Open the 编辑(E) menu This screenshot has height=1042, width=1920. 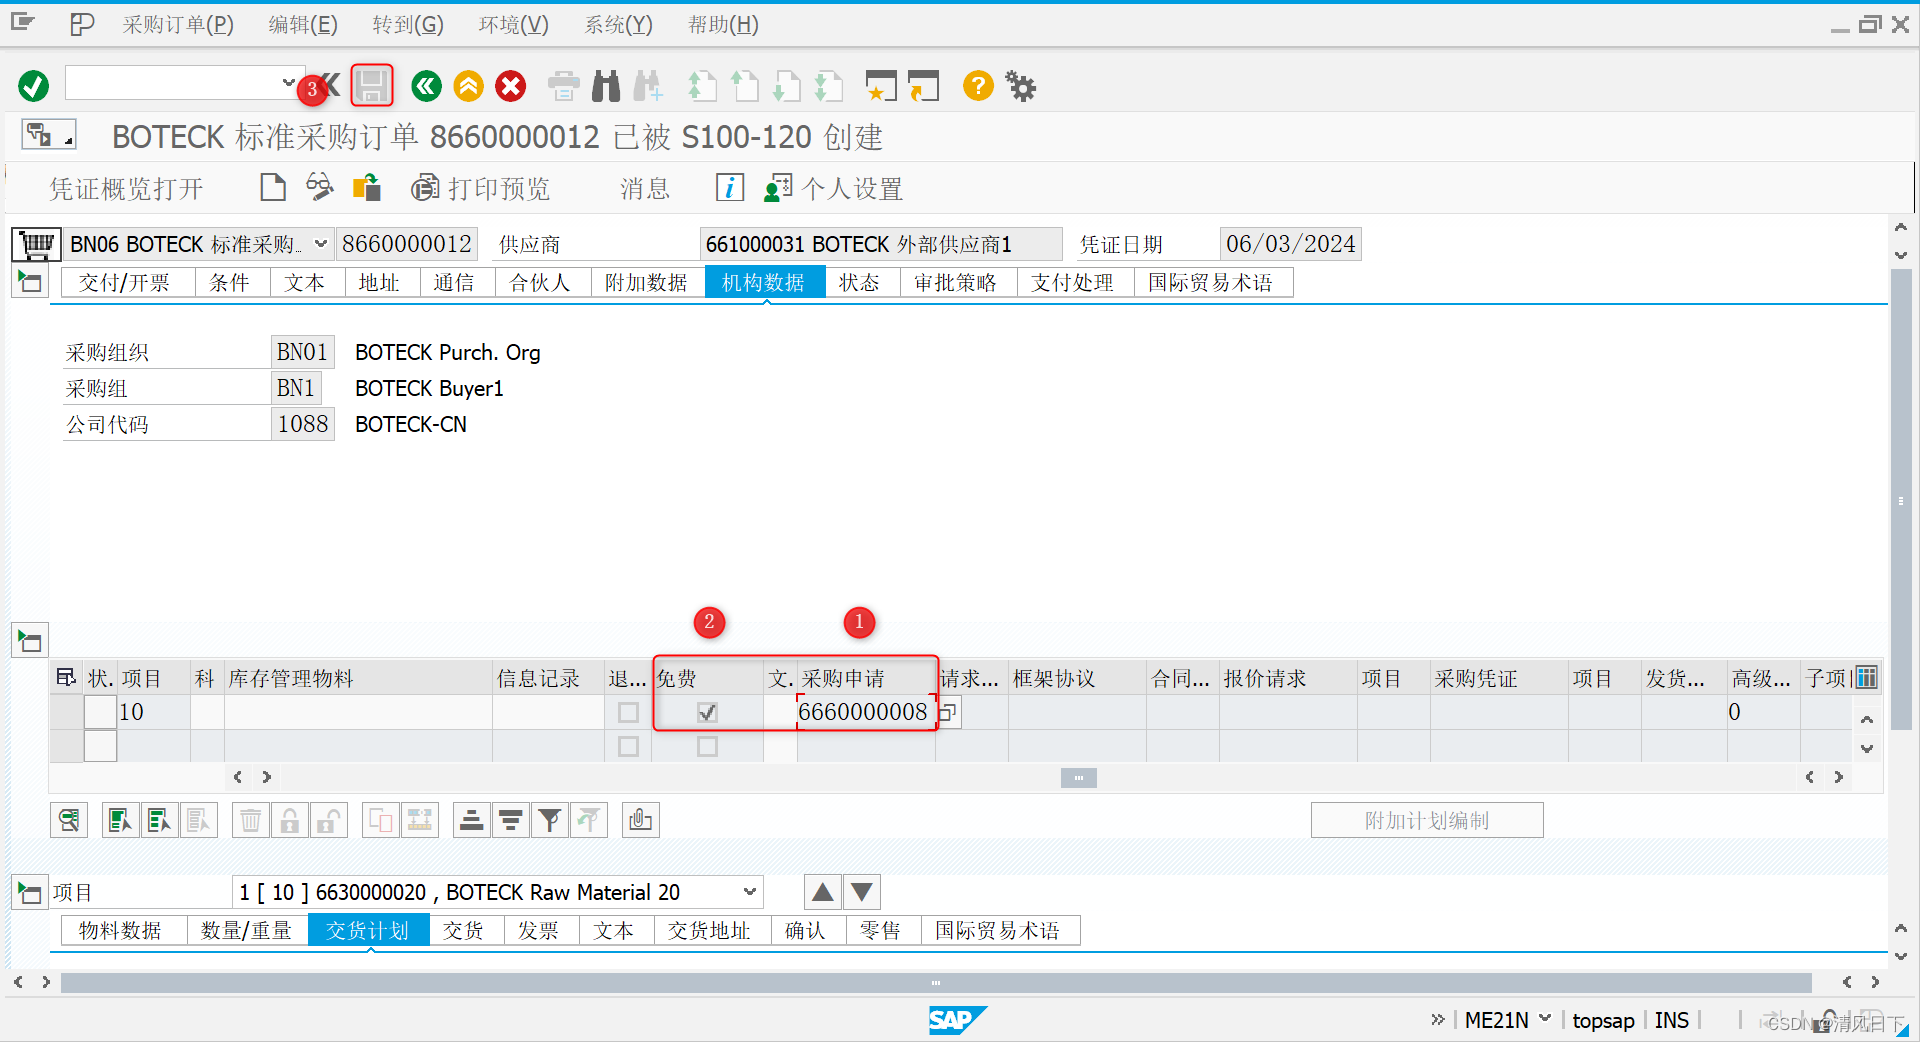pyautogui.click(x=303, y=25)
